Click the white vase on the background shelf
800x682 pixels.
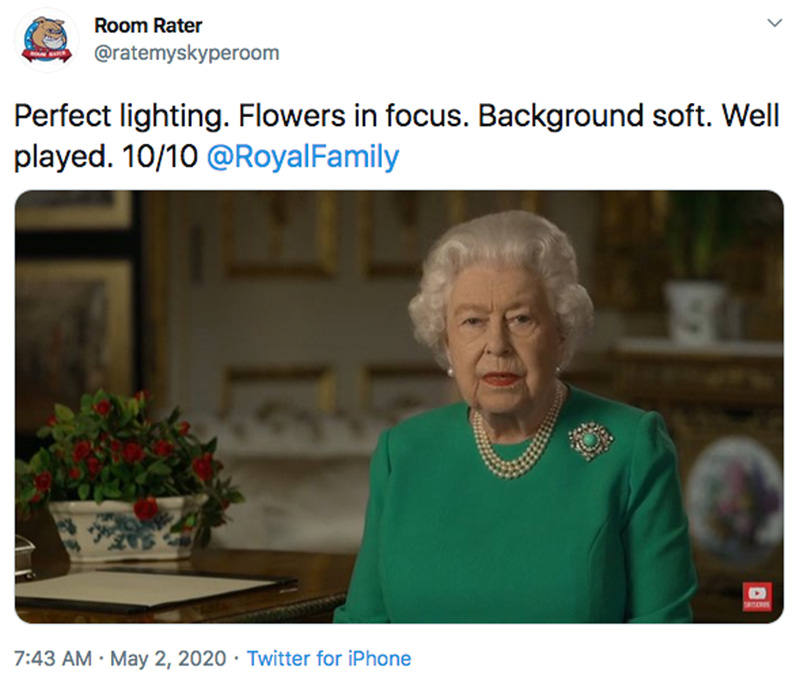tap(696, 311)
